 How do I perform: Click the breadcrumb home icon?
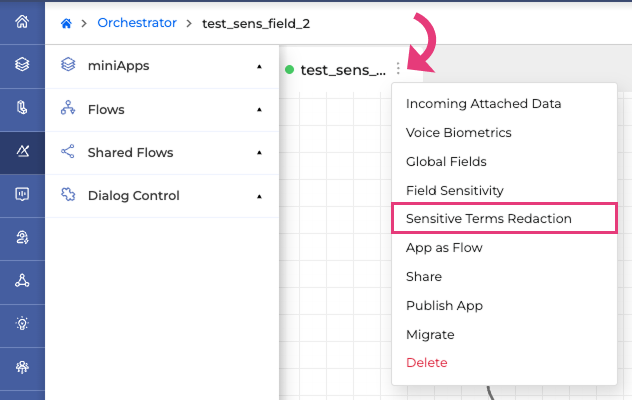tap(67, 22)
